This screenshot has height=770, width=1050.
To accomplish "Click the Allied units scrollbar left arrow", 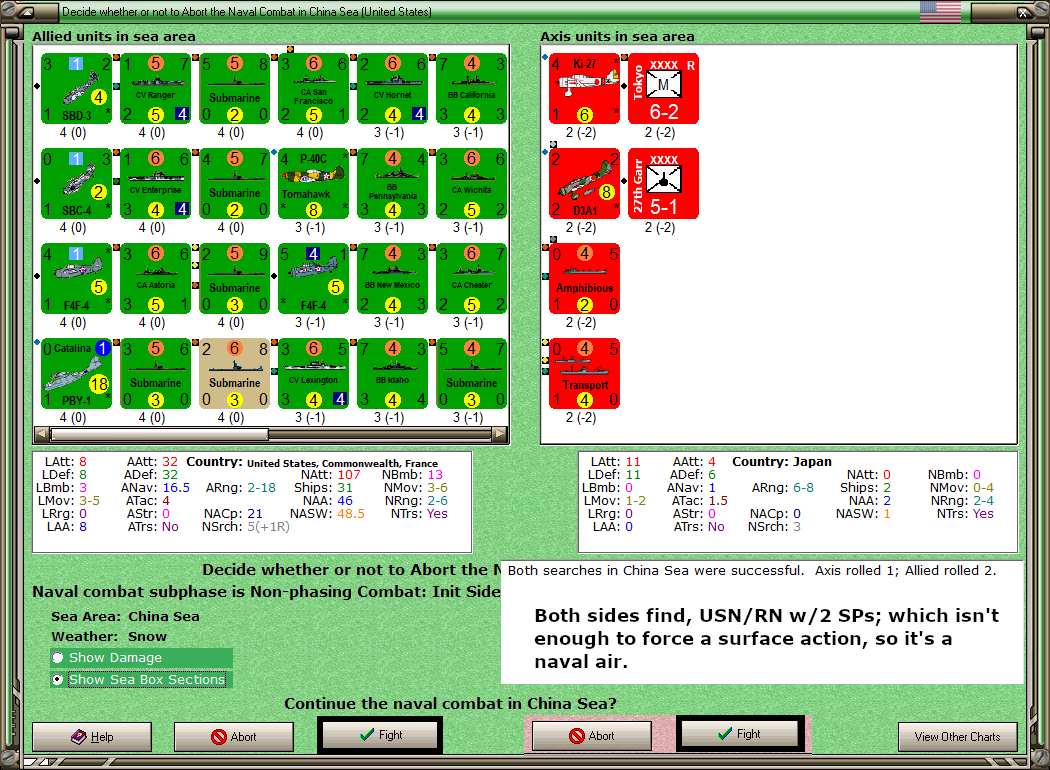I will 42,435.
